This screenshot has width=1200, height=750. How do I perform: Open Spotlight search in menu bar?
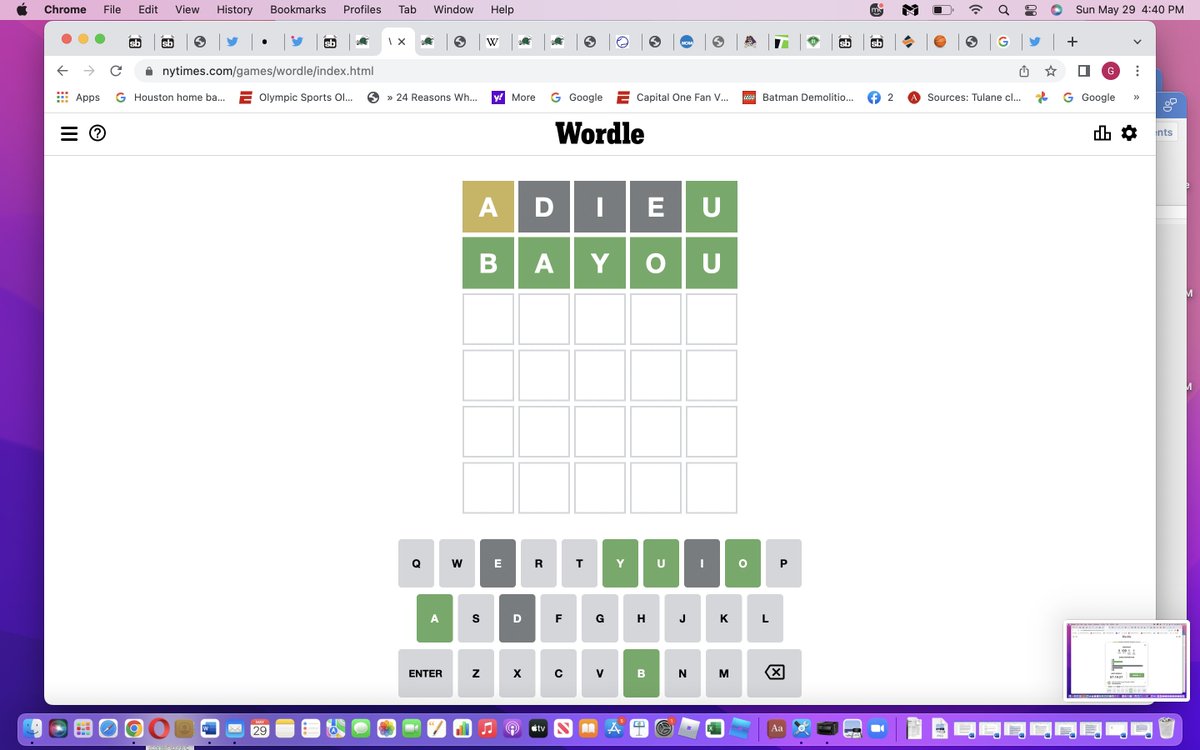click(x=1003, y=10)
